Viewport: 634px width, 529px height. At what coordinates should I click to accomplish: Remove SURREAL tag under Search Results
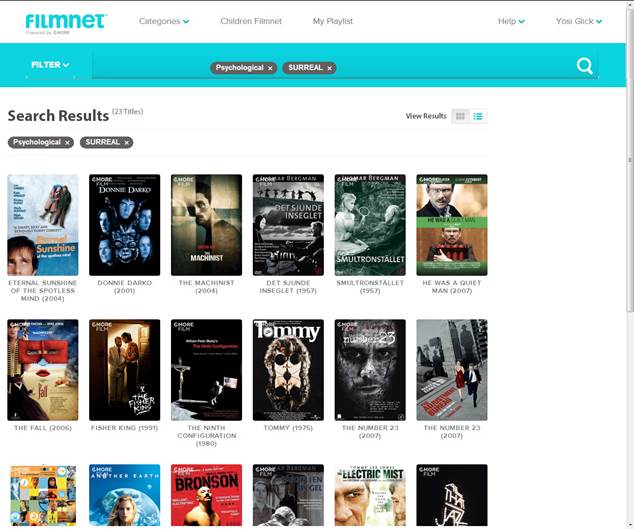click(127, 143)
